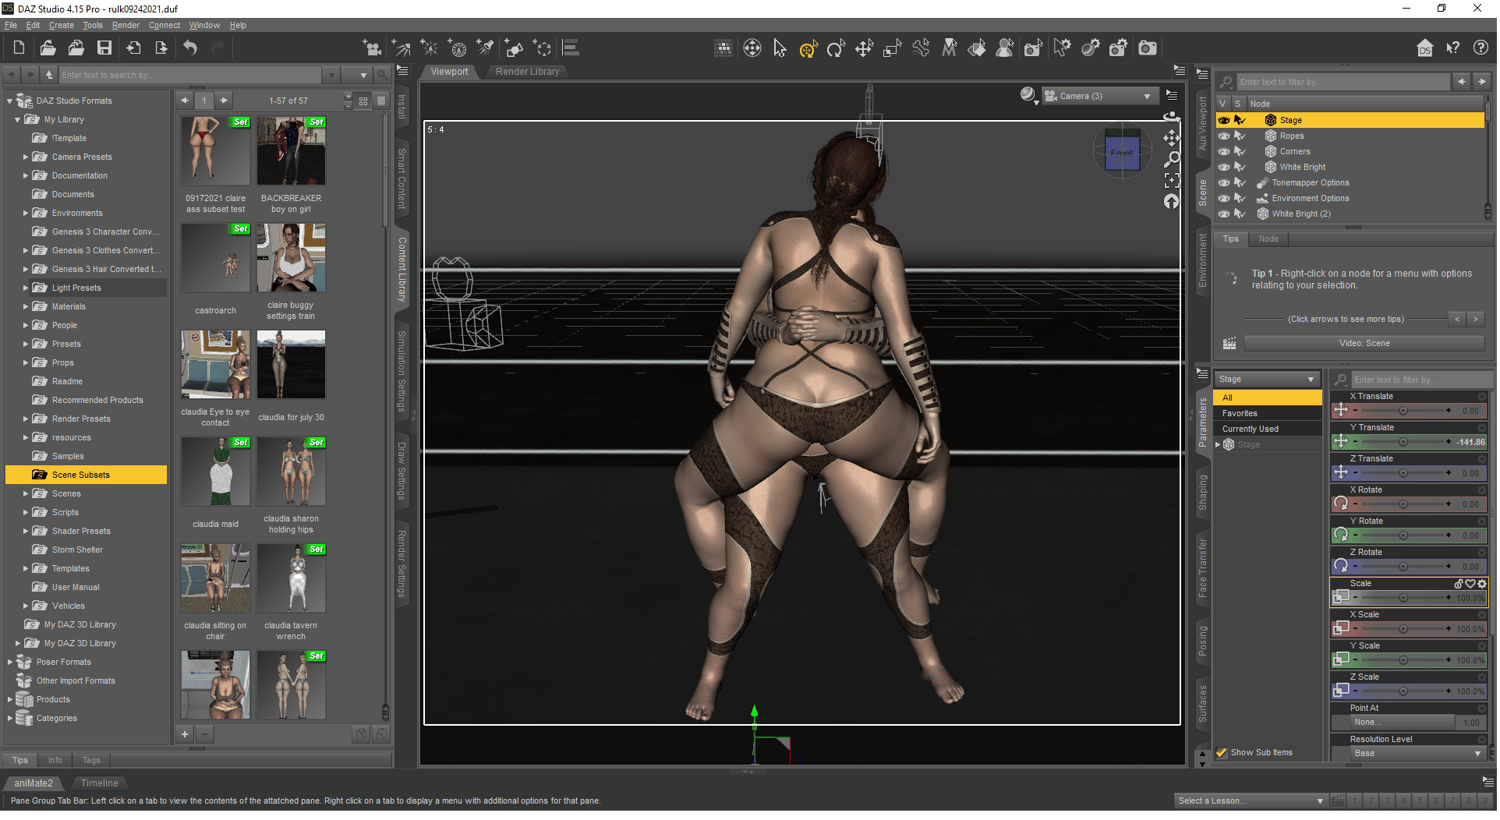Activate the highlighted Universal tool
Viewport: 1500px width, 820px height.
[x=808, y=48]
